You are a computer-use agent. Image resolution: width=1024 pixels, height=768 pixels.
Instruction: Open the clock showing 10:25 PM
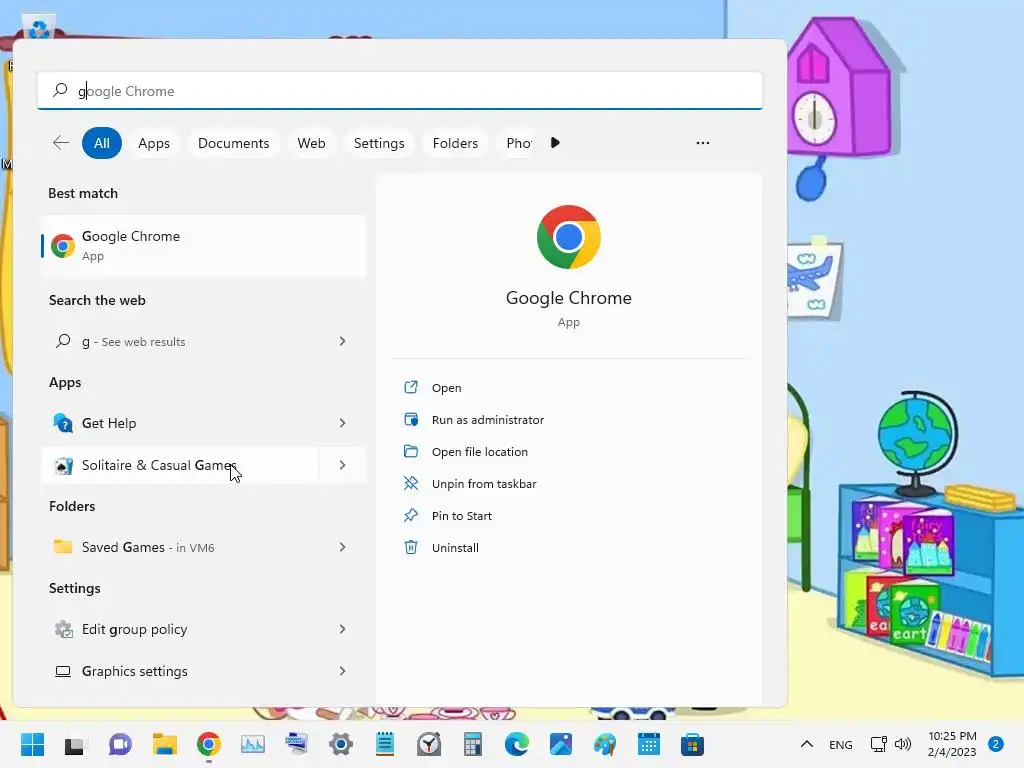click(952, 744)
